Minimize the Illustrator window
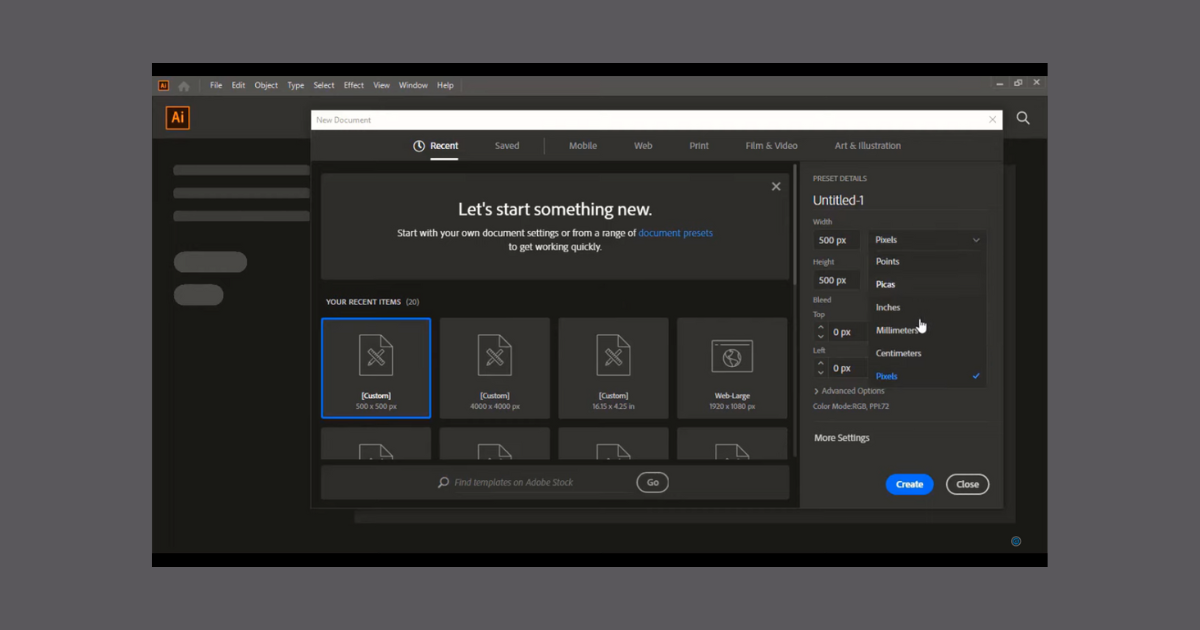 [999, 83]
